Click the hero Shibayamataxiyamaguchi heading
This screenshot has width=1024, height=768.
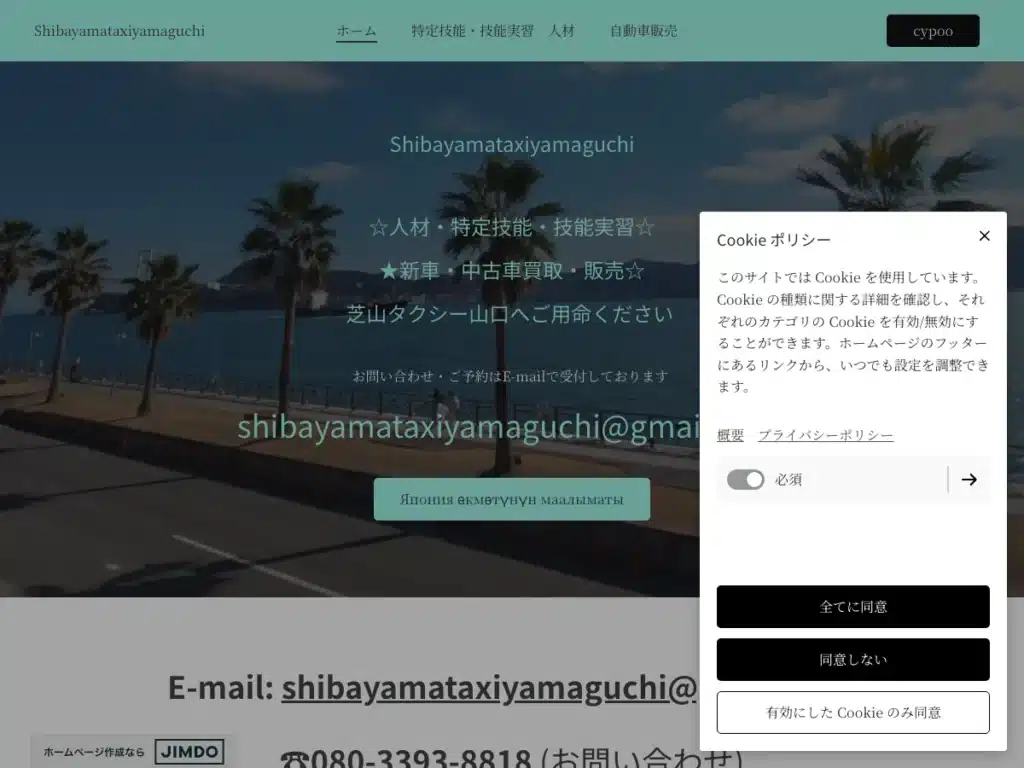(x=511, y=144)
